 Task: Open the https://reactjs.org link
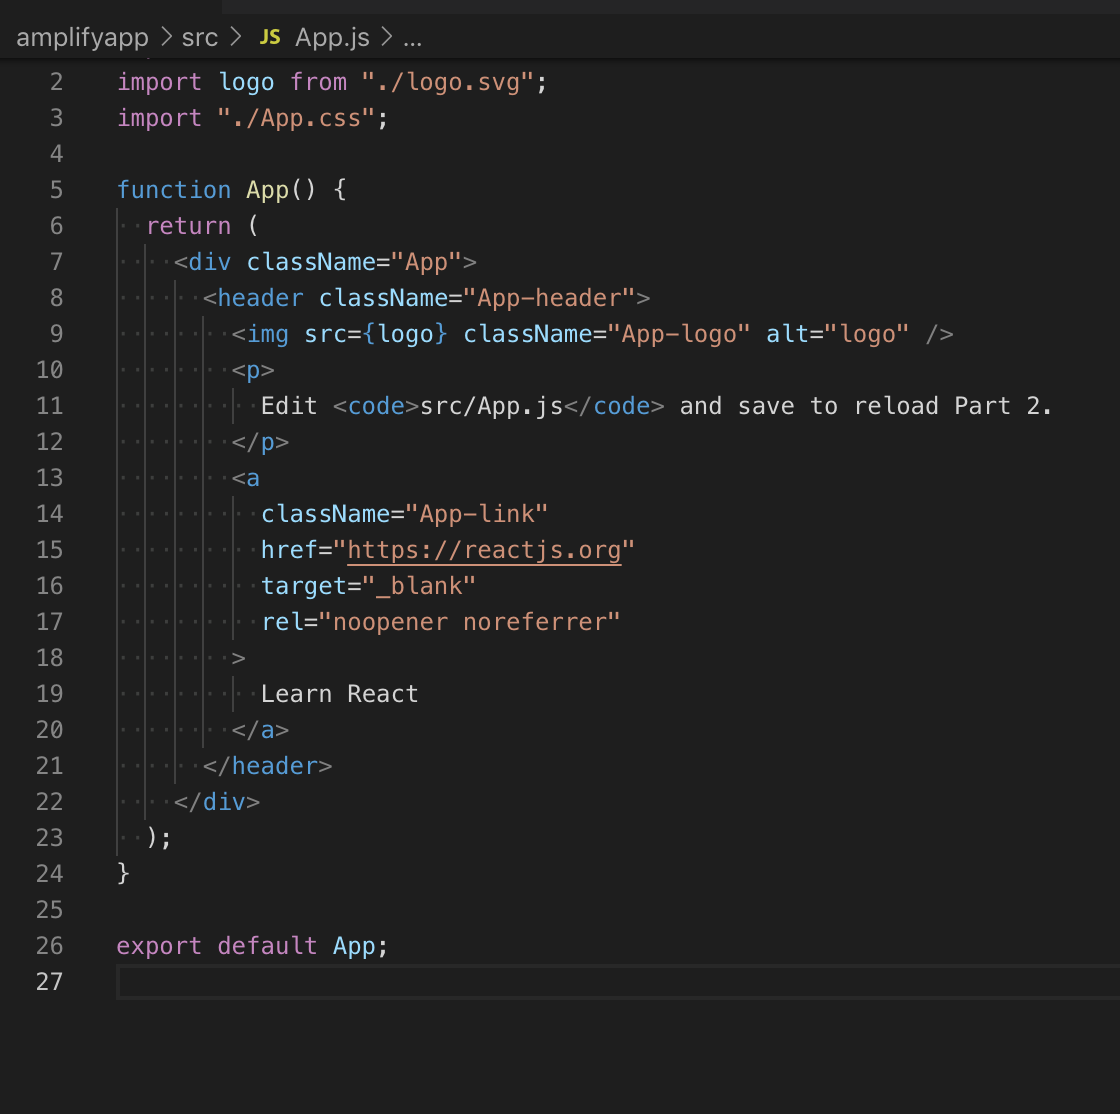pyautogui.click(x=484, y=550)
